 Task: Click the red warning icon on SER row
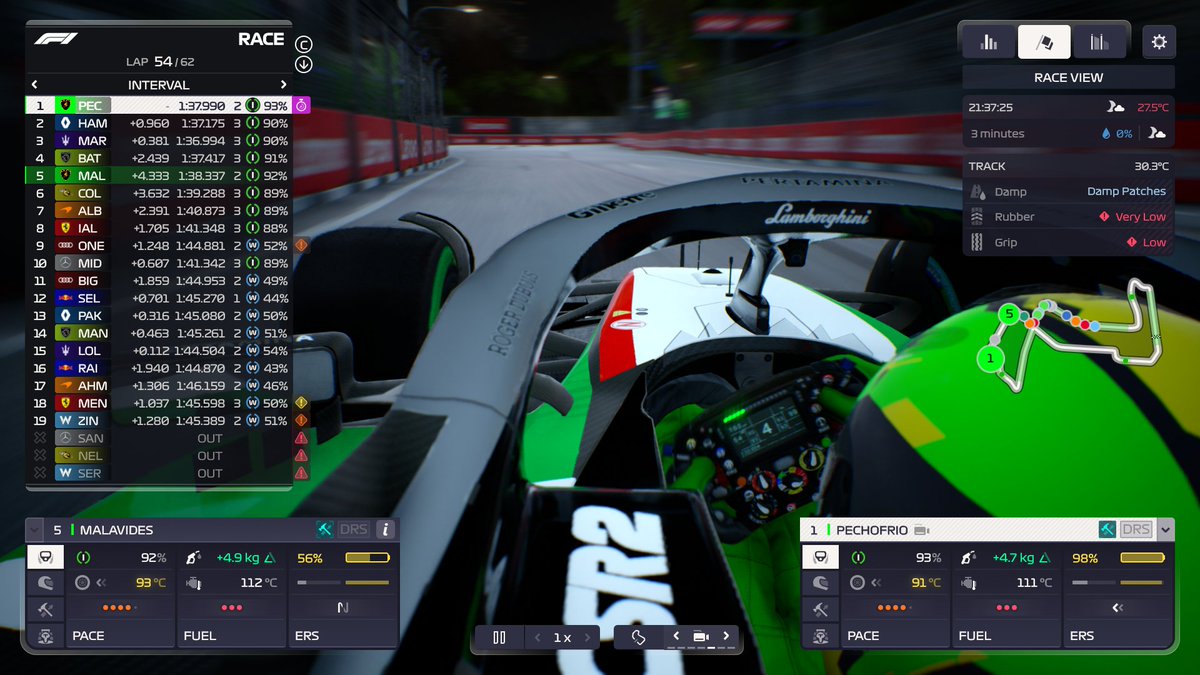coord(301,473)
